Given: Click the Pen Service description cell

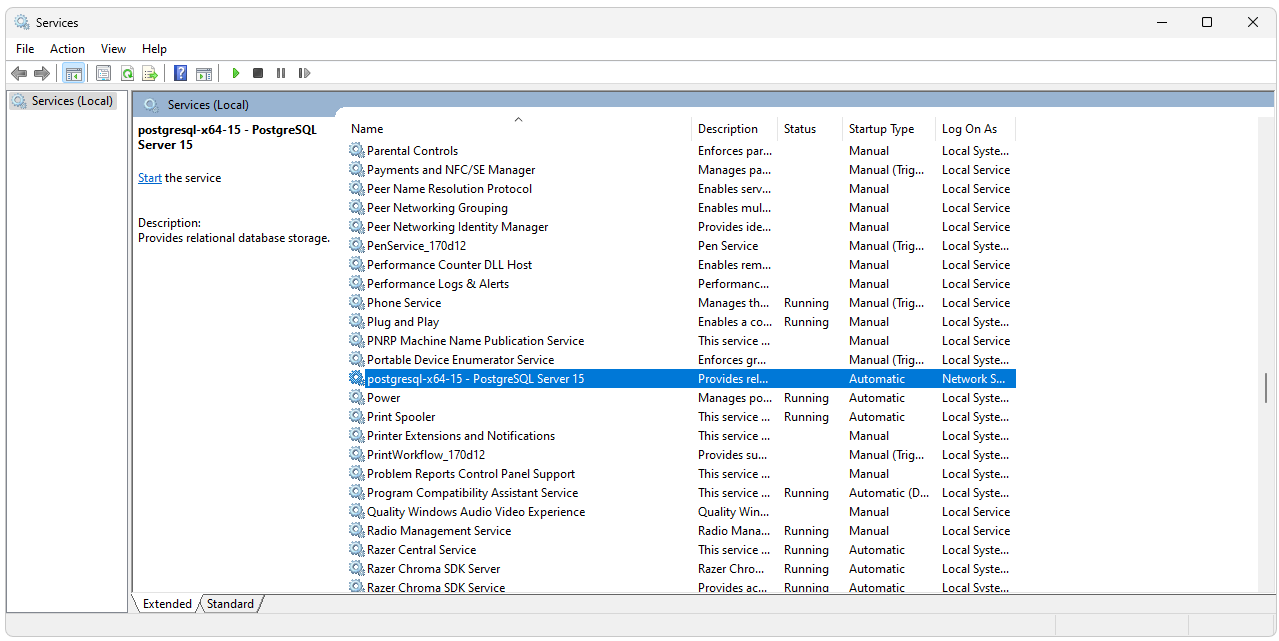Looking at the screenshot, I should point(728,246).
